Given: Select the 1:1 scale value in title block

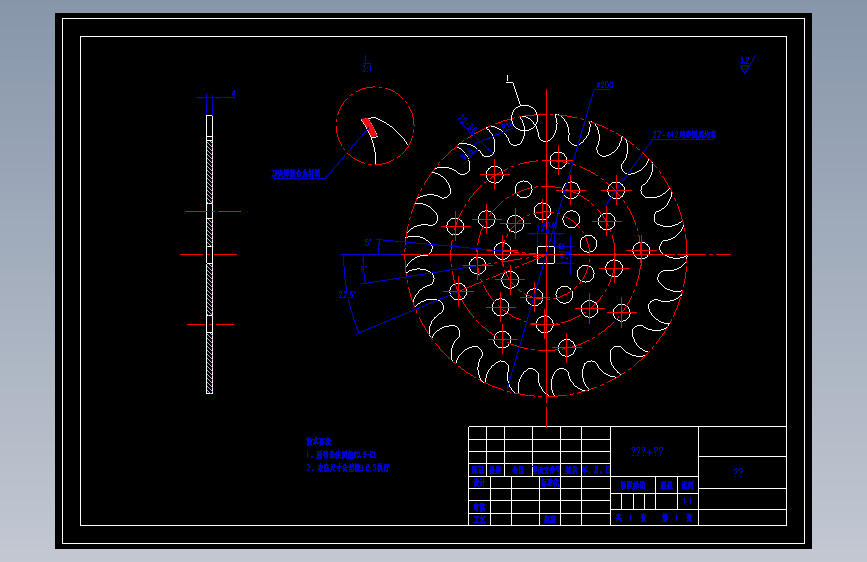Looking at the screenshot, I should click(687, 502).
